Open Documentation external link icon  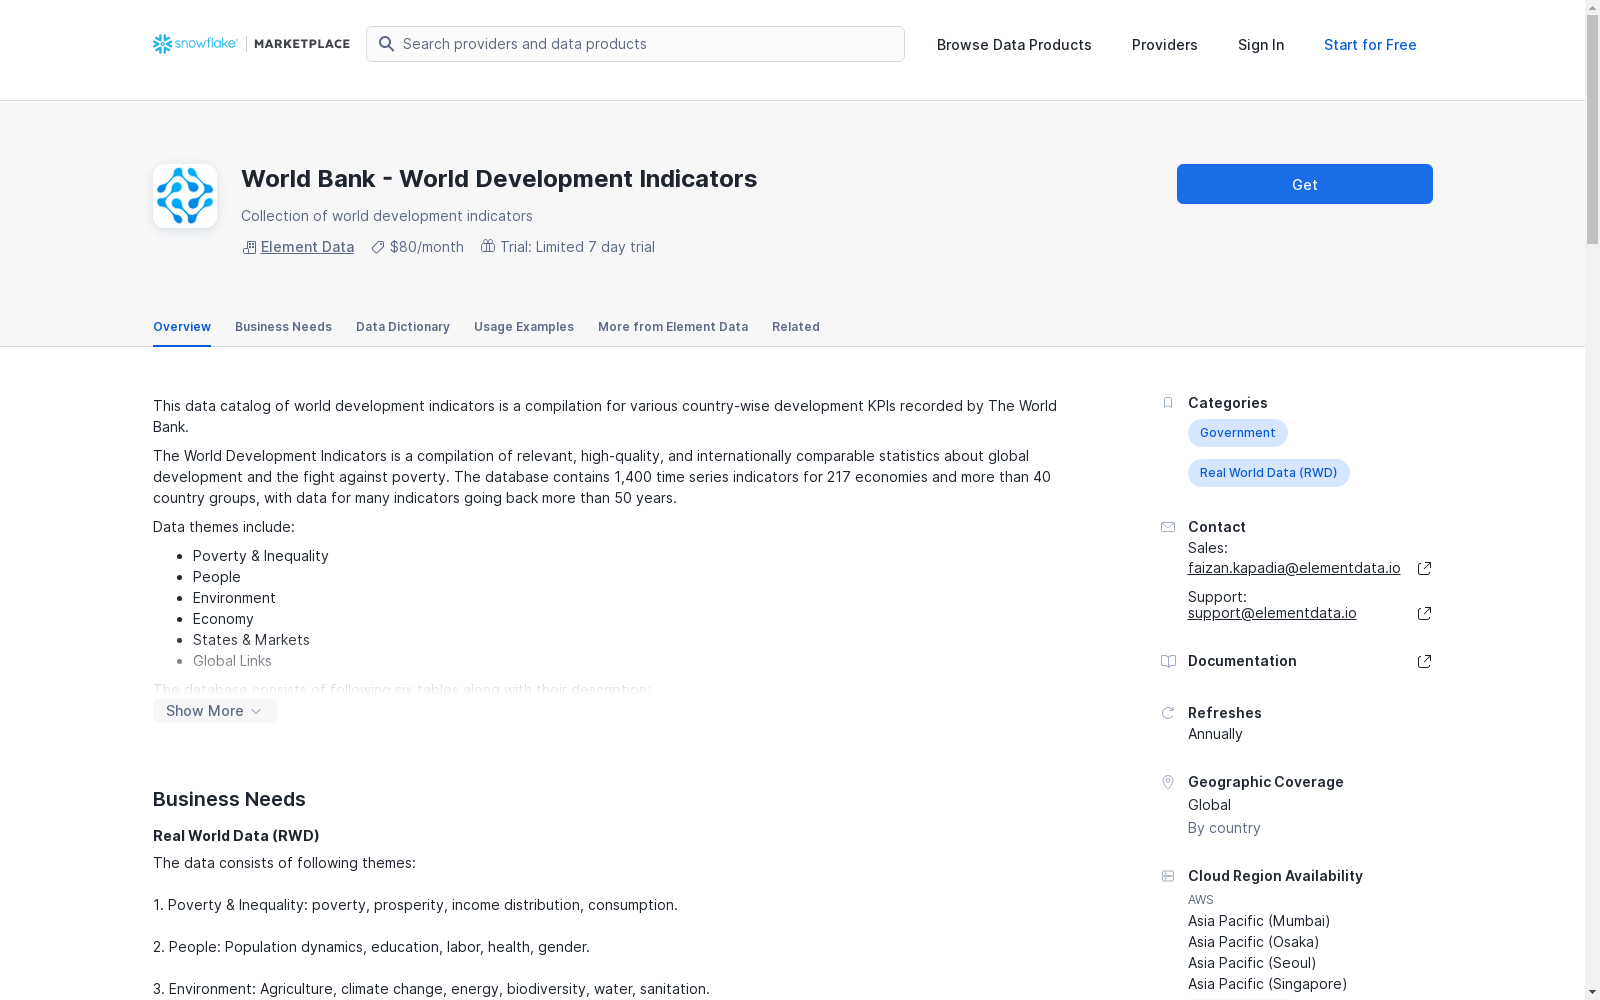(x=1424, y=661)
